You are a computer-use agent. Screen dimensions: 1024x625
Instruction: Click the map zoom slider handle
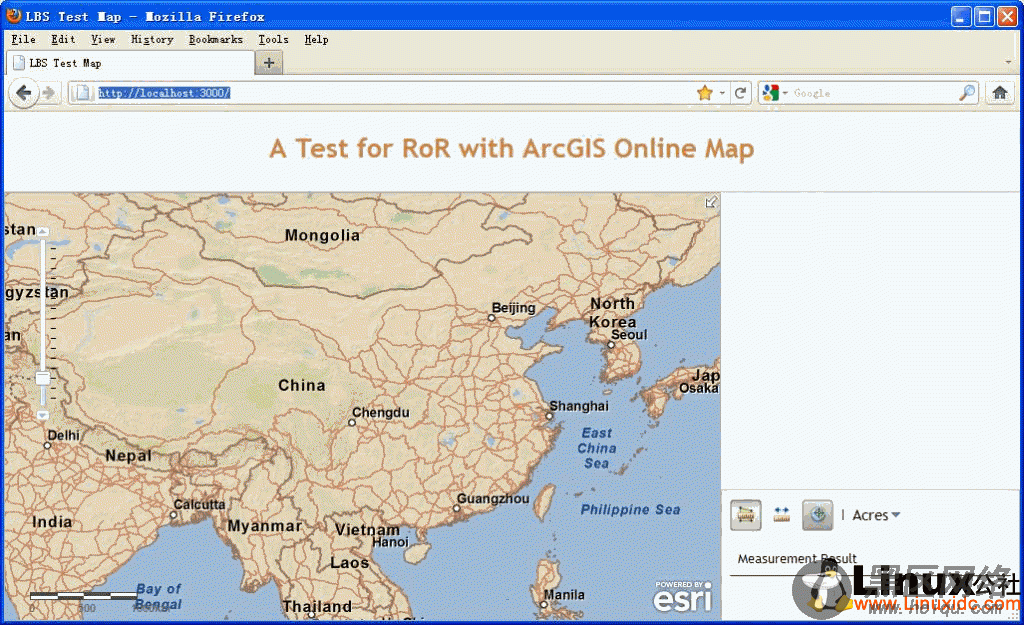[42, 379]
